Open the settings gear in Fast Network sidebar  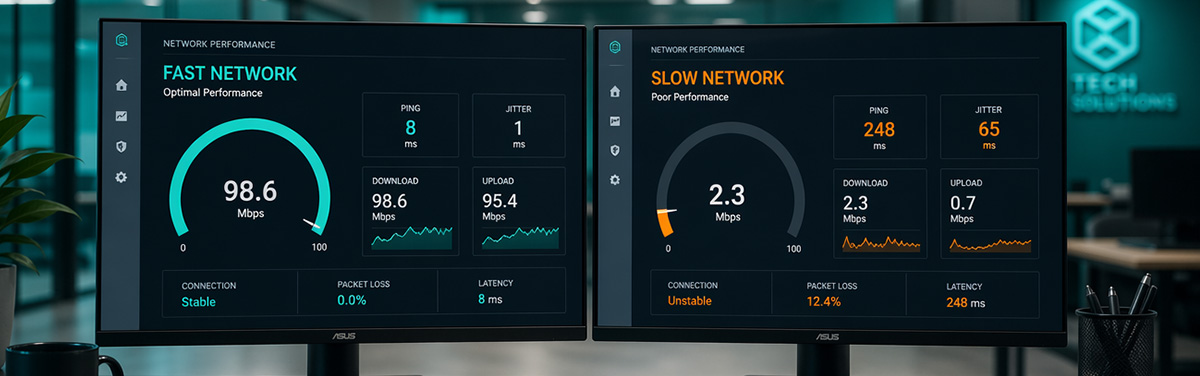coord(121,177)
